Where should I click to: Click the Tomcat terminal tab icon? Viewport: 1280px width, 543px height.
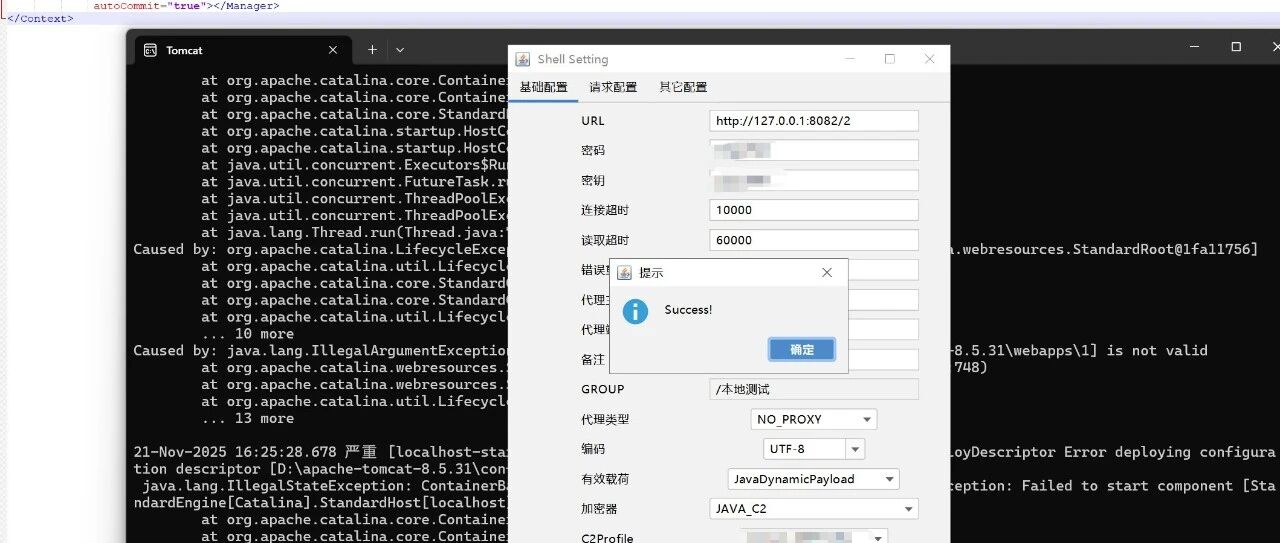coord(150,50)
